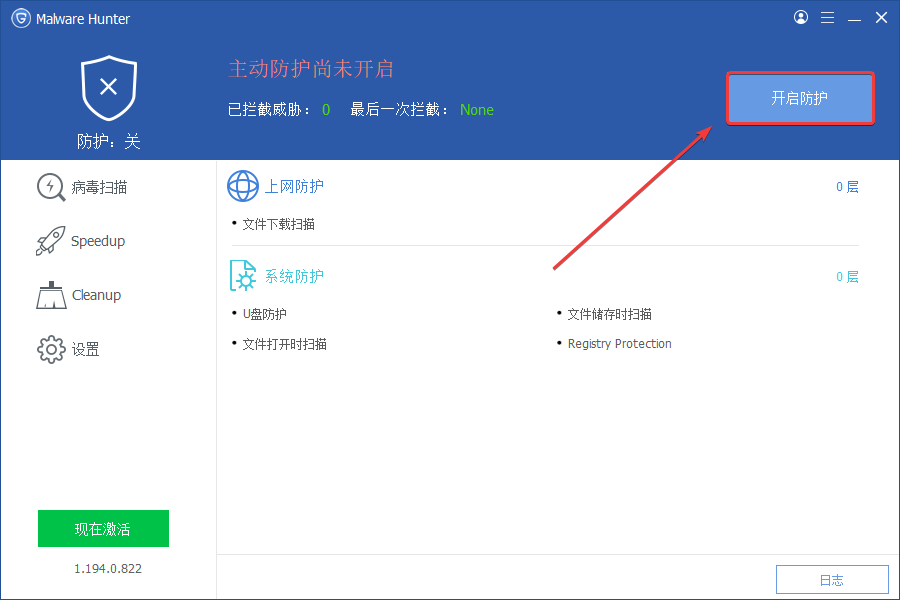Click the 主动防护尚未开启 headline

click(x=311, y=69)
